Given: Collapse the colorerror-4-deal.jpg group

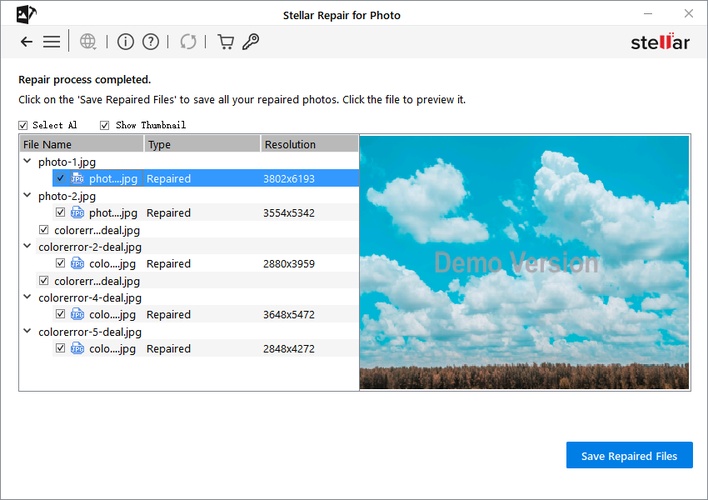Looking at the screenshot, I should click(27, 297).
